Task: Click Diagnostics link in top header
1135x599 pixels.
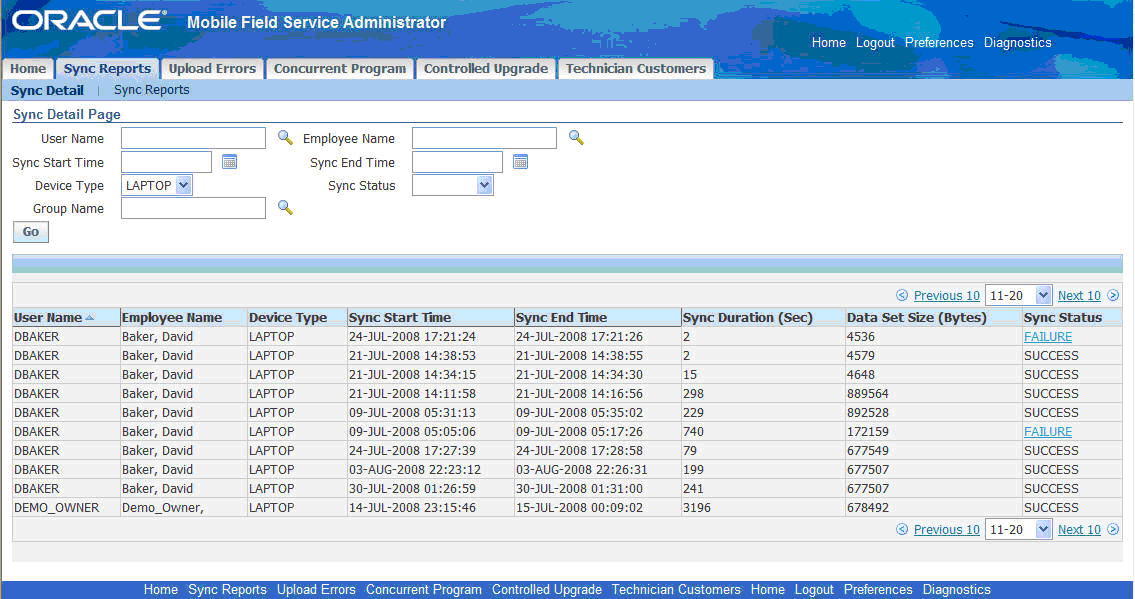Action: point(1017,42)
